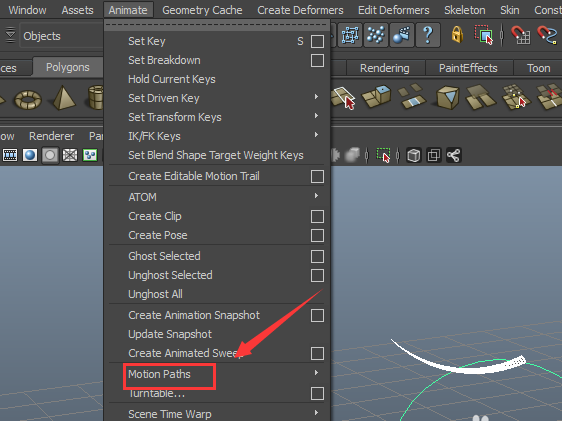The width and height of the screenshot is (562, 421).
Task: Open the Geometry Cache menu
Action: coord(202,10)
